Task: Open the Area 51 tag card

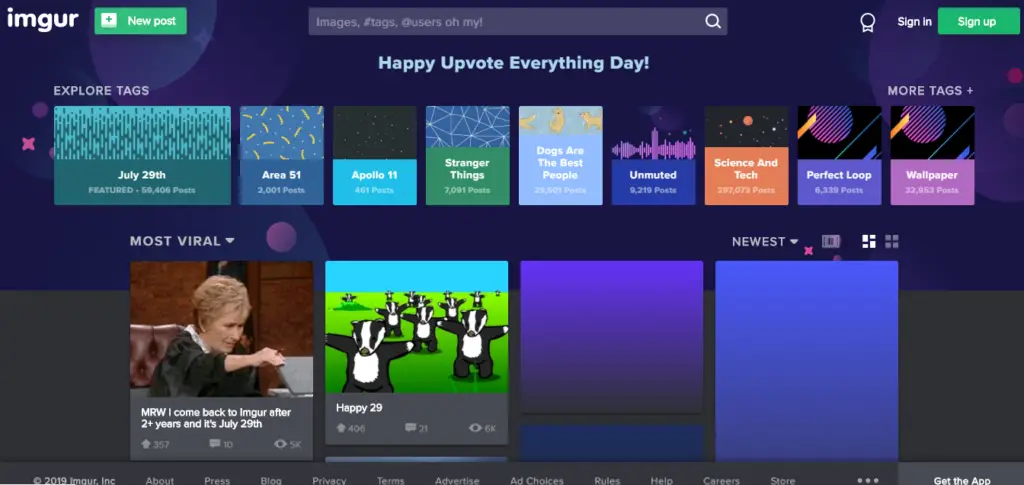Action: pyautogui.click(x=282, y=155)
